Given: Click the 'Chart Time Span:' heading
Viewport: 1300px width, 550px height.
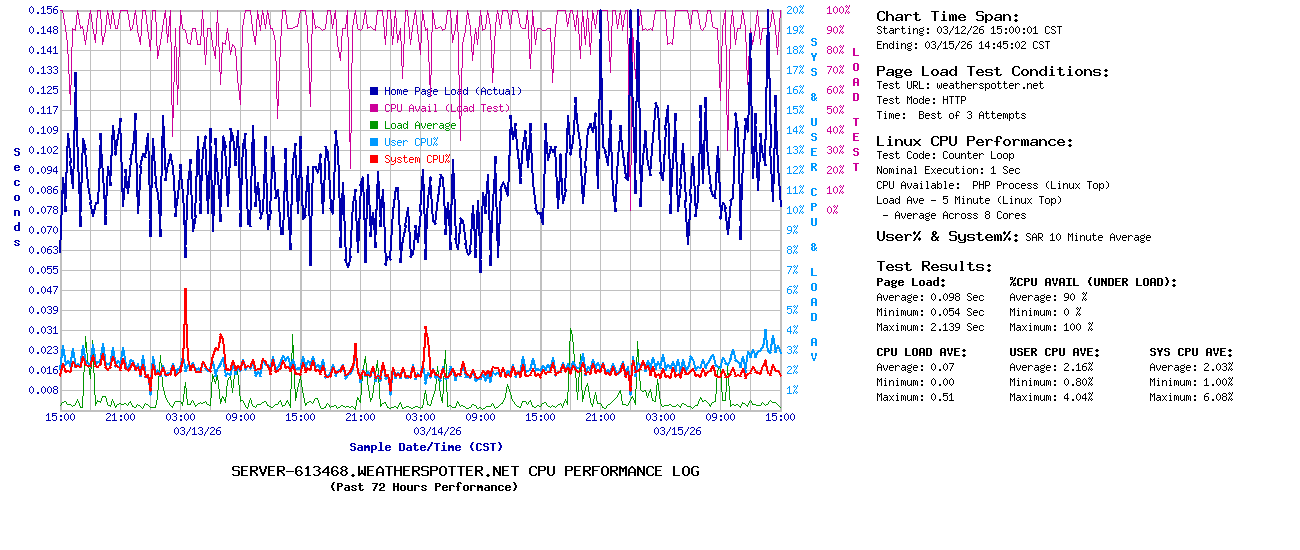Looking at the screenshot, I should coord(947,16).
